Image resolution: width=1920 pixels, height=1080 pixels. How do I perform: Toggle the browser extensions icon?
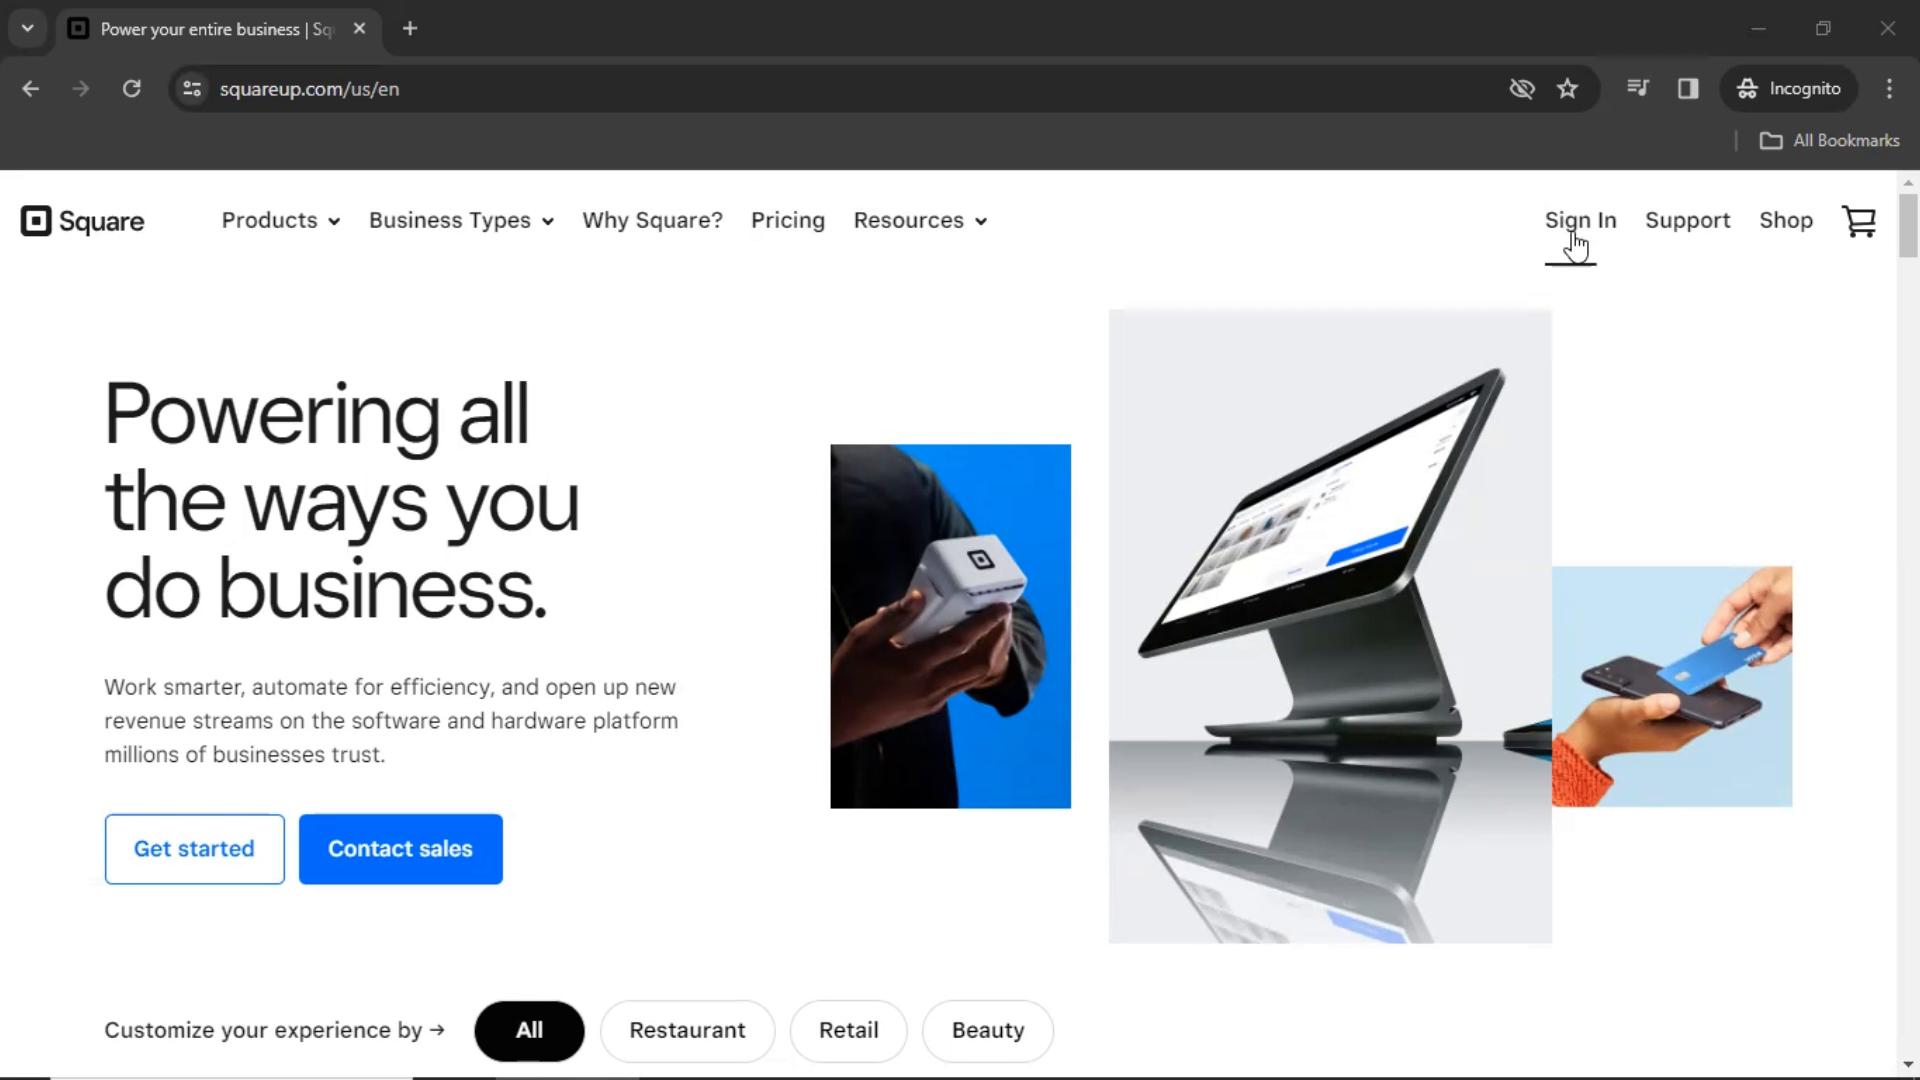click(x=1688, y=88)
